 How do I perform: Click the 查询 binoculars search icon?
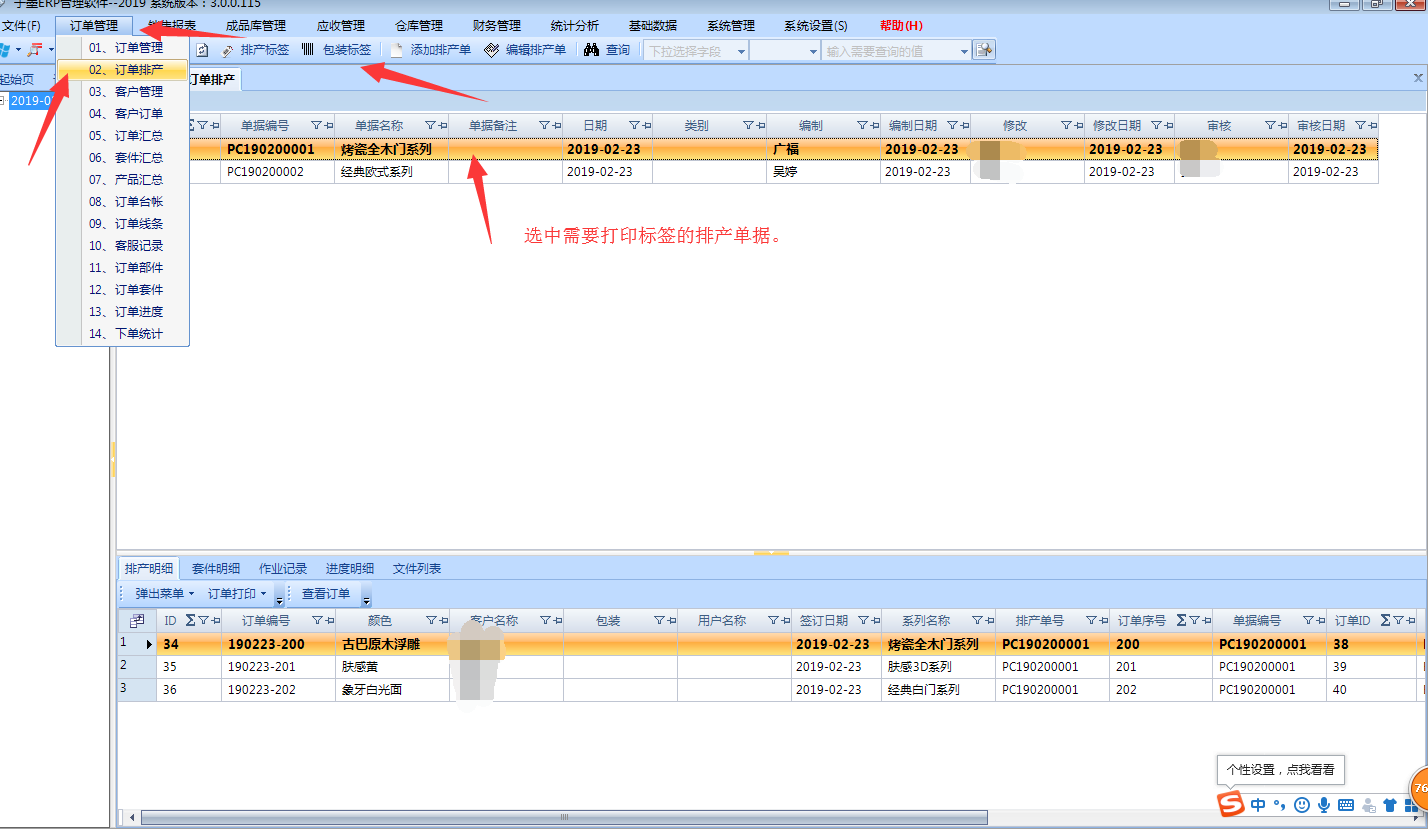[592, 50]
